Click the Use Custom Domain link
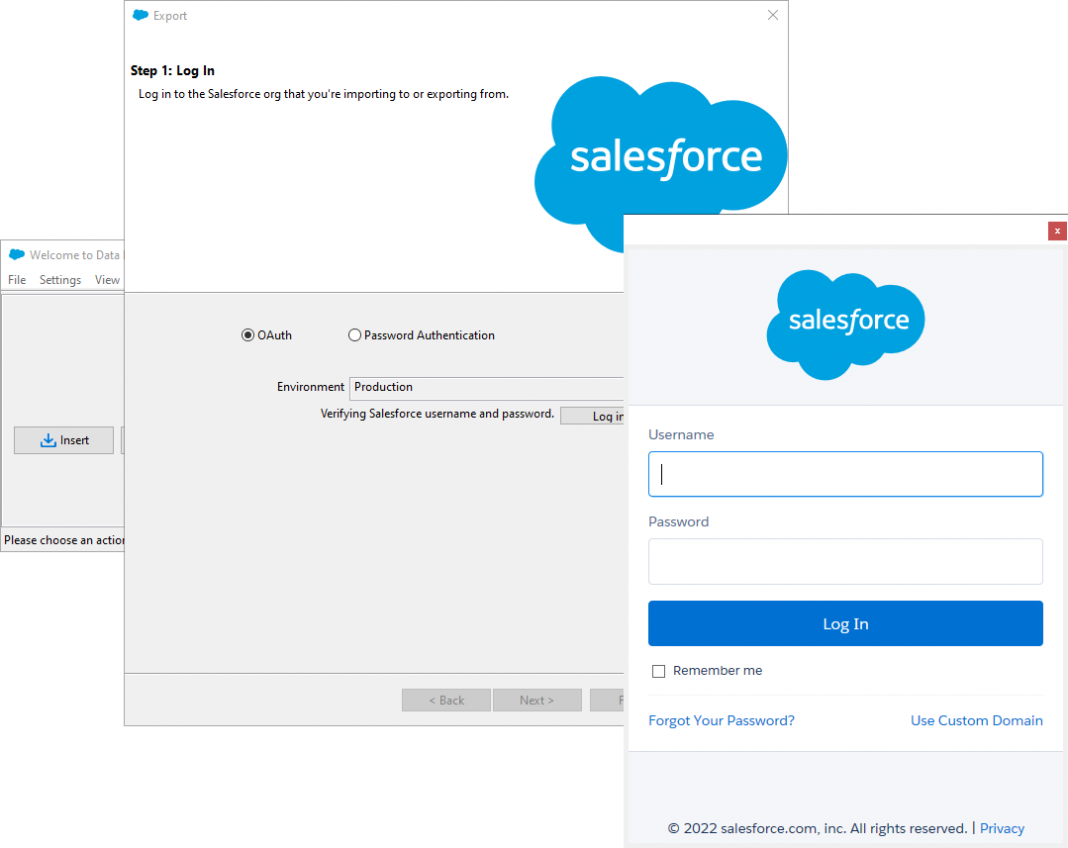This screenshot has height=848, width=1068. pyautogui.click(x=976, y=721)
